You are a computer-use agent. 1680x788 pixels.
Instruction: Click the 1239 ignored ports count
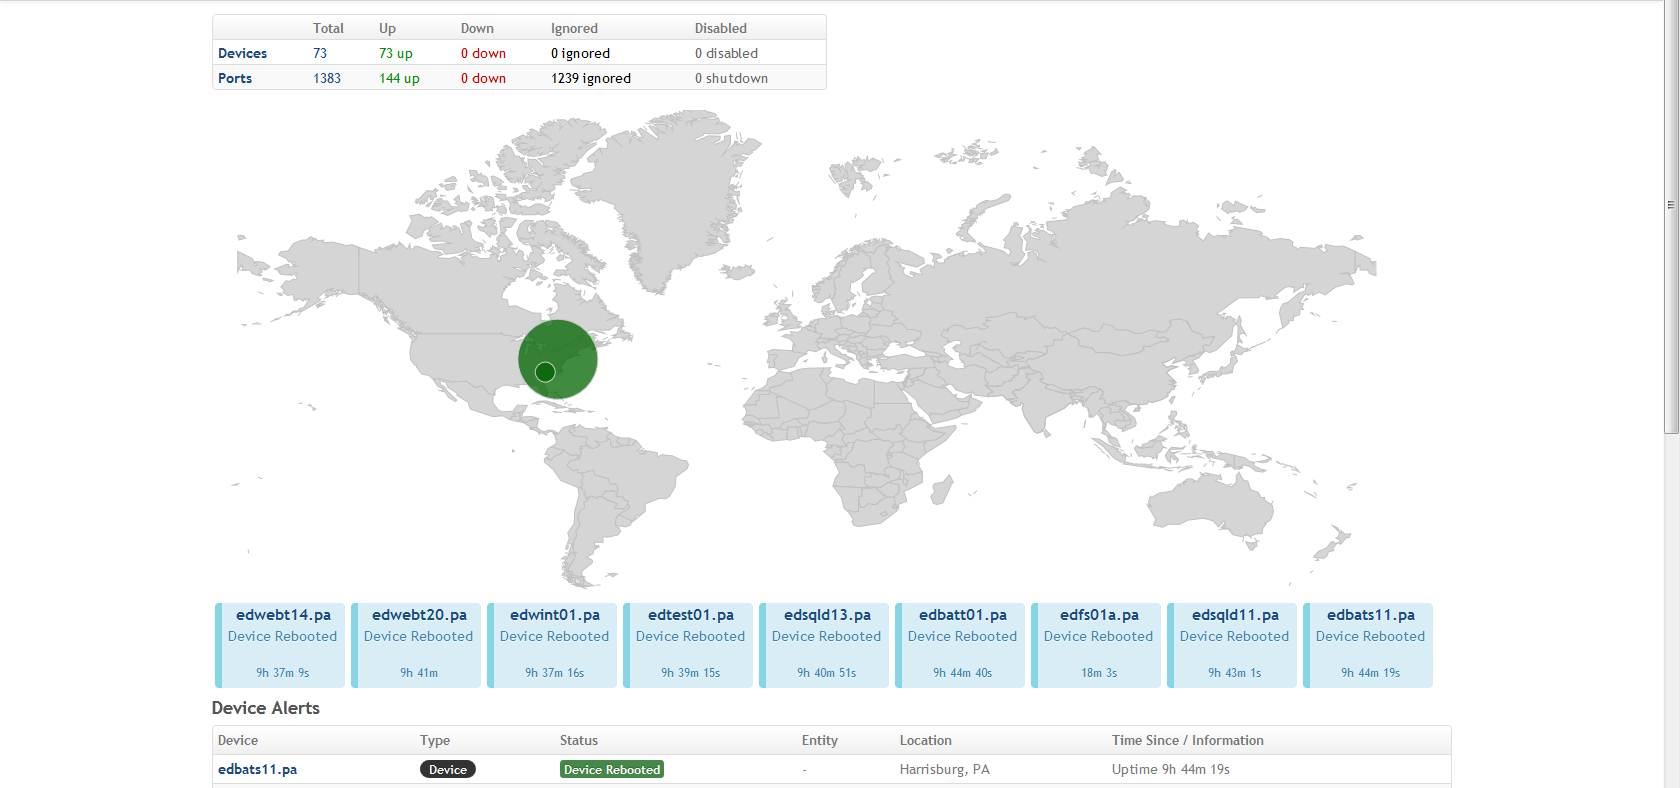pos(590,78)
